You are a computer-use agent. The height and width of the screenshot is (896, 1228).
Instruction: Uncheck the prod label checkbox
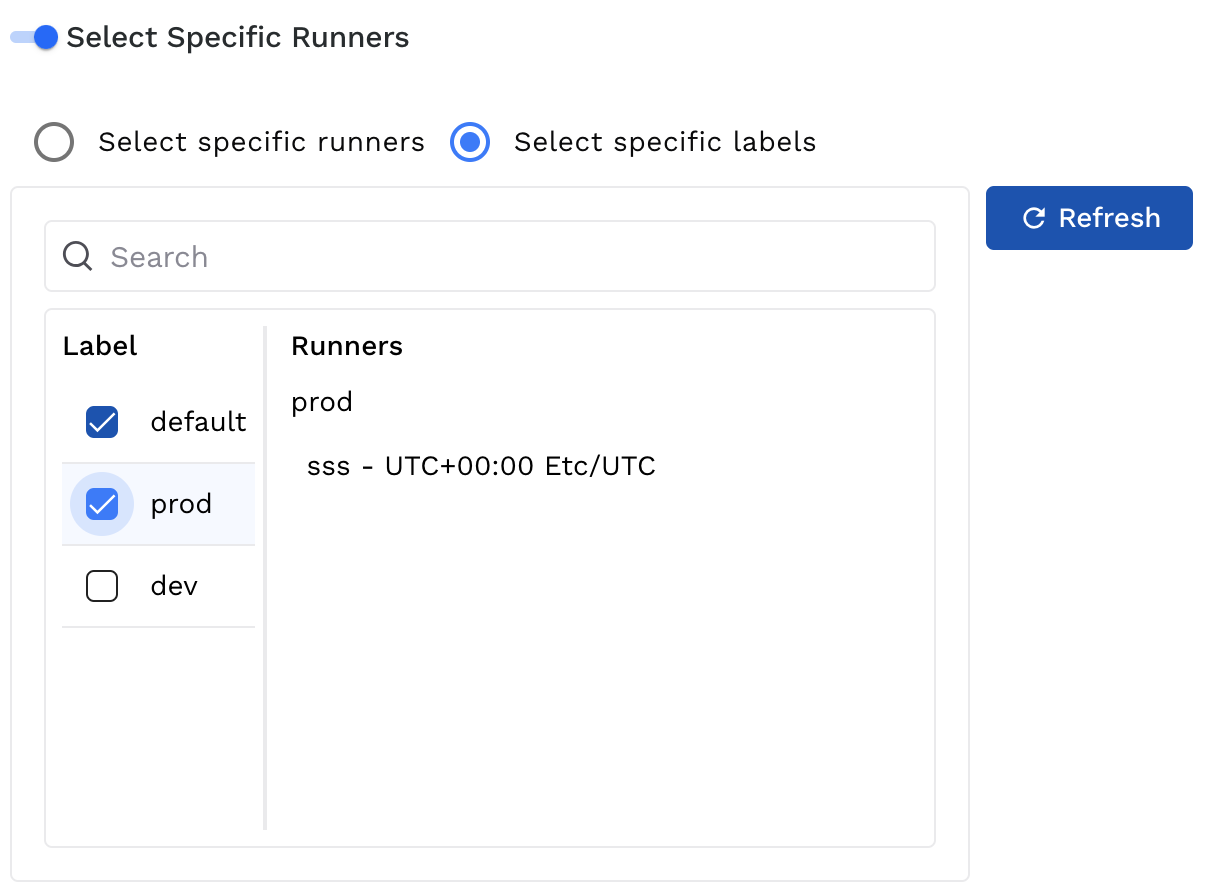pos(102,504)
